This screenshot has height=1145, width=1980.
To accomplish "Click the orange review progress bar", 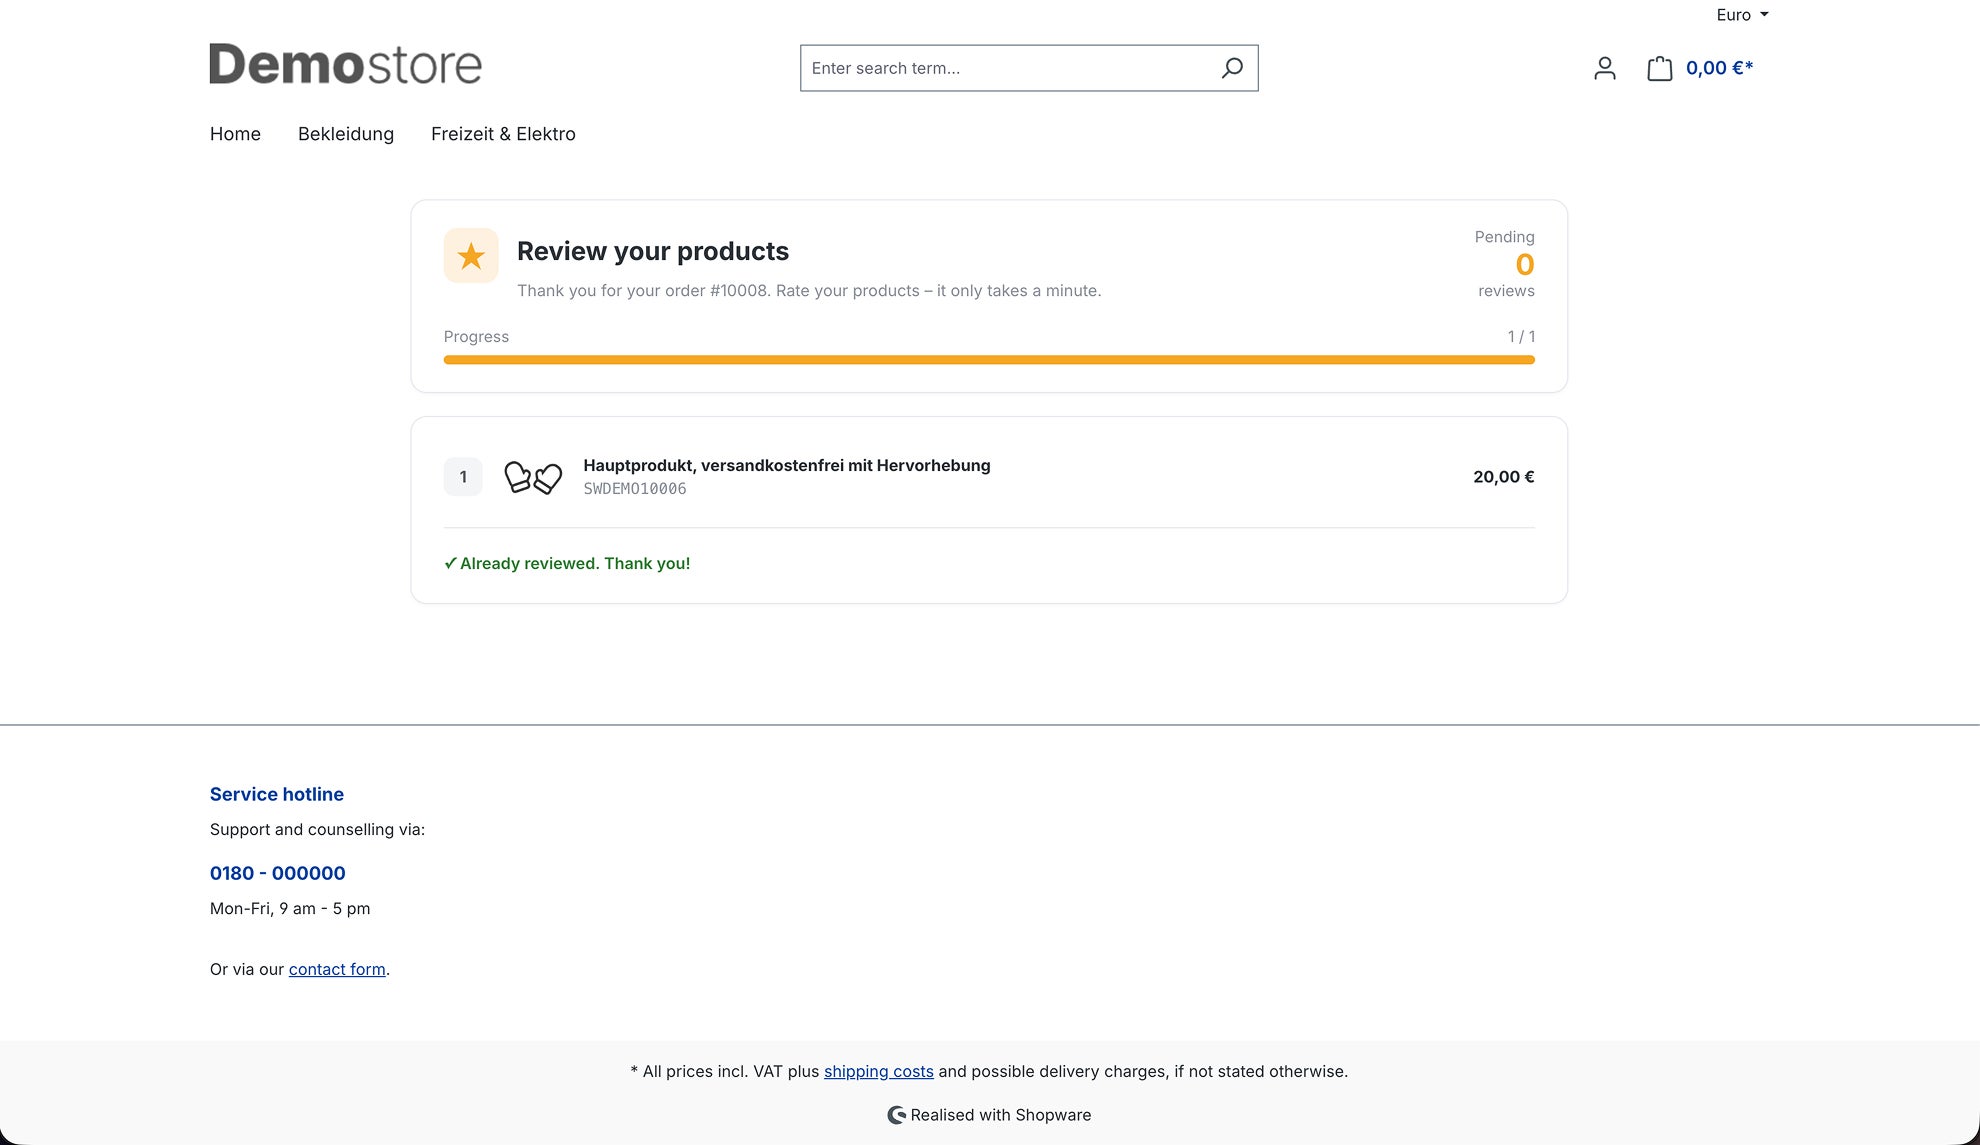I will tap(989, 360).
